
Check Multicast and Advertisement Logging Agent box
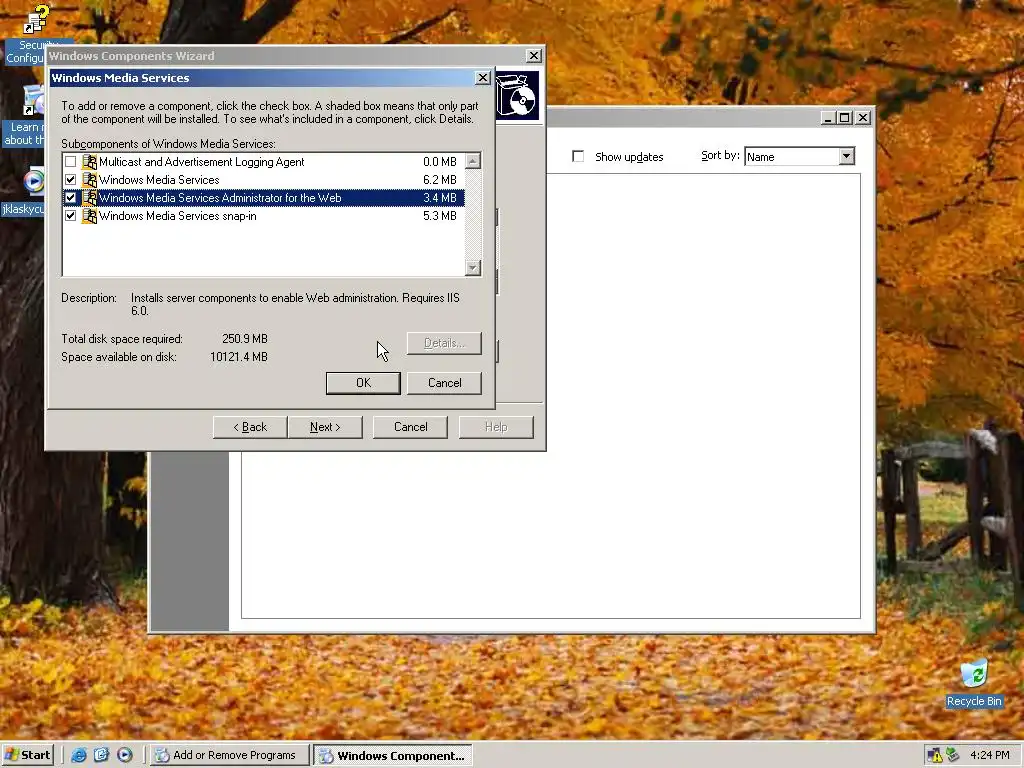71,162
